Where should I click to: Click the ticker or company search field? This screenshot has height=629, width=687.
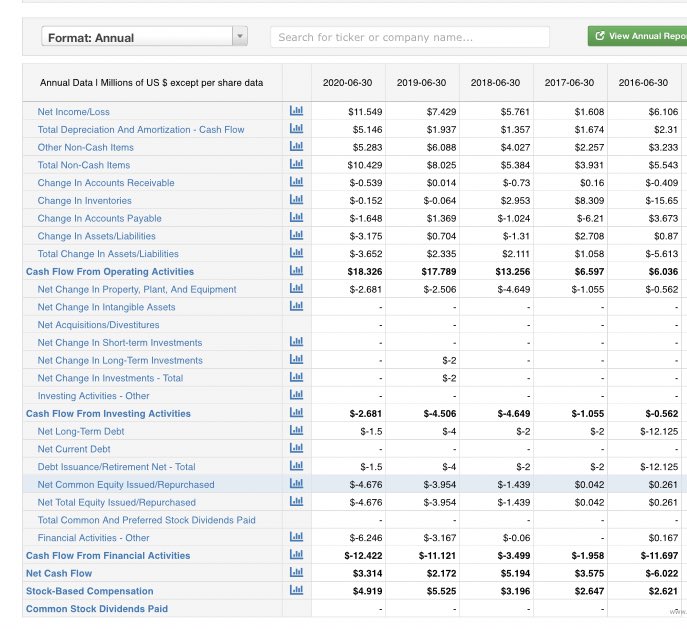410,37
